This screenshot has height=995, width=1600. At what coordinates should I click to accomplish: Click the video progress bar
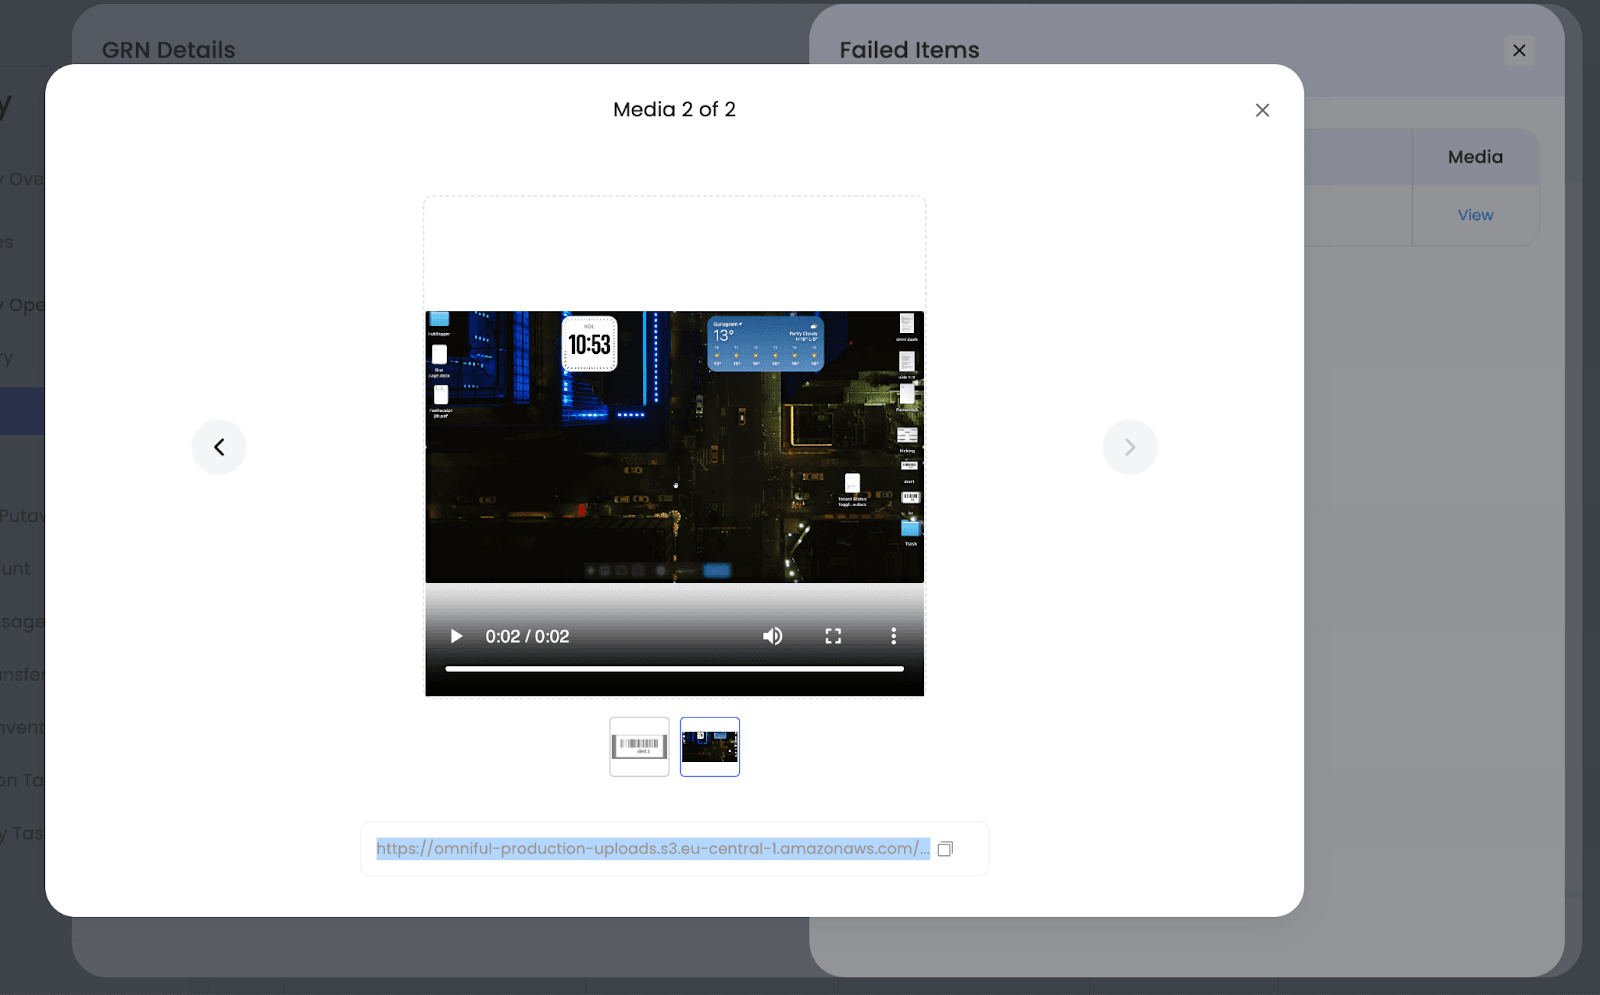tap(674, 668)
